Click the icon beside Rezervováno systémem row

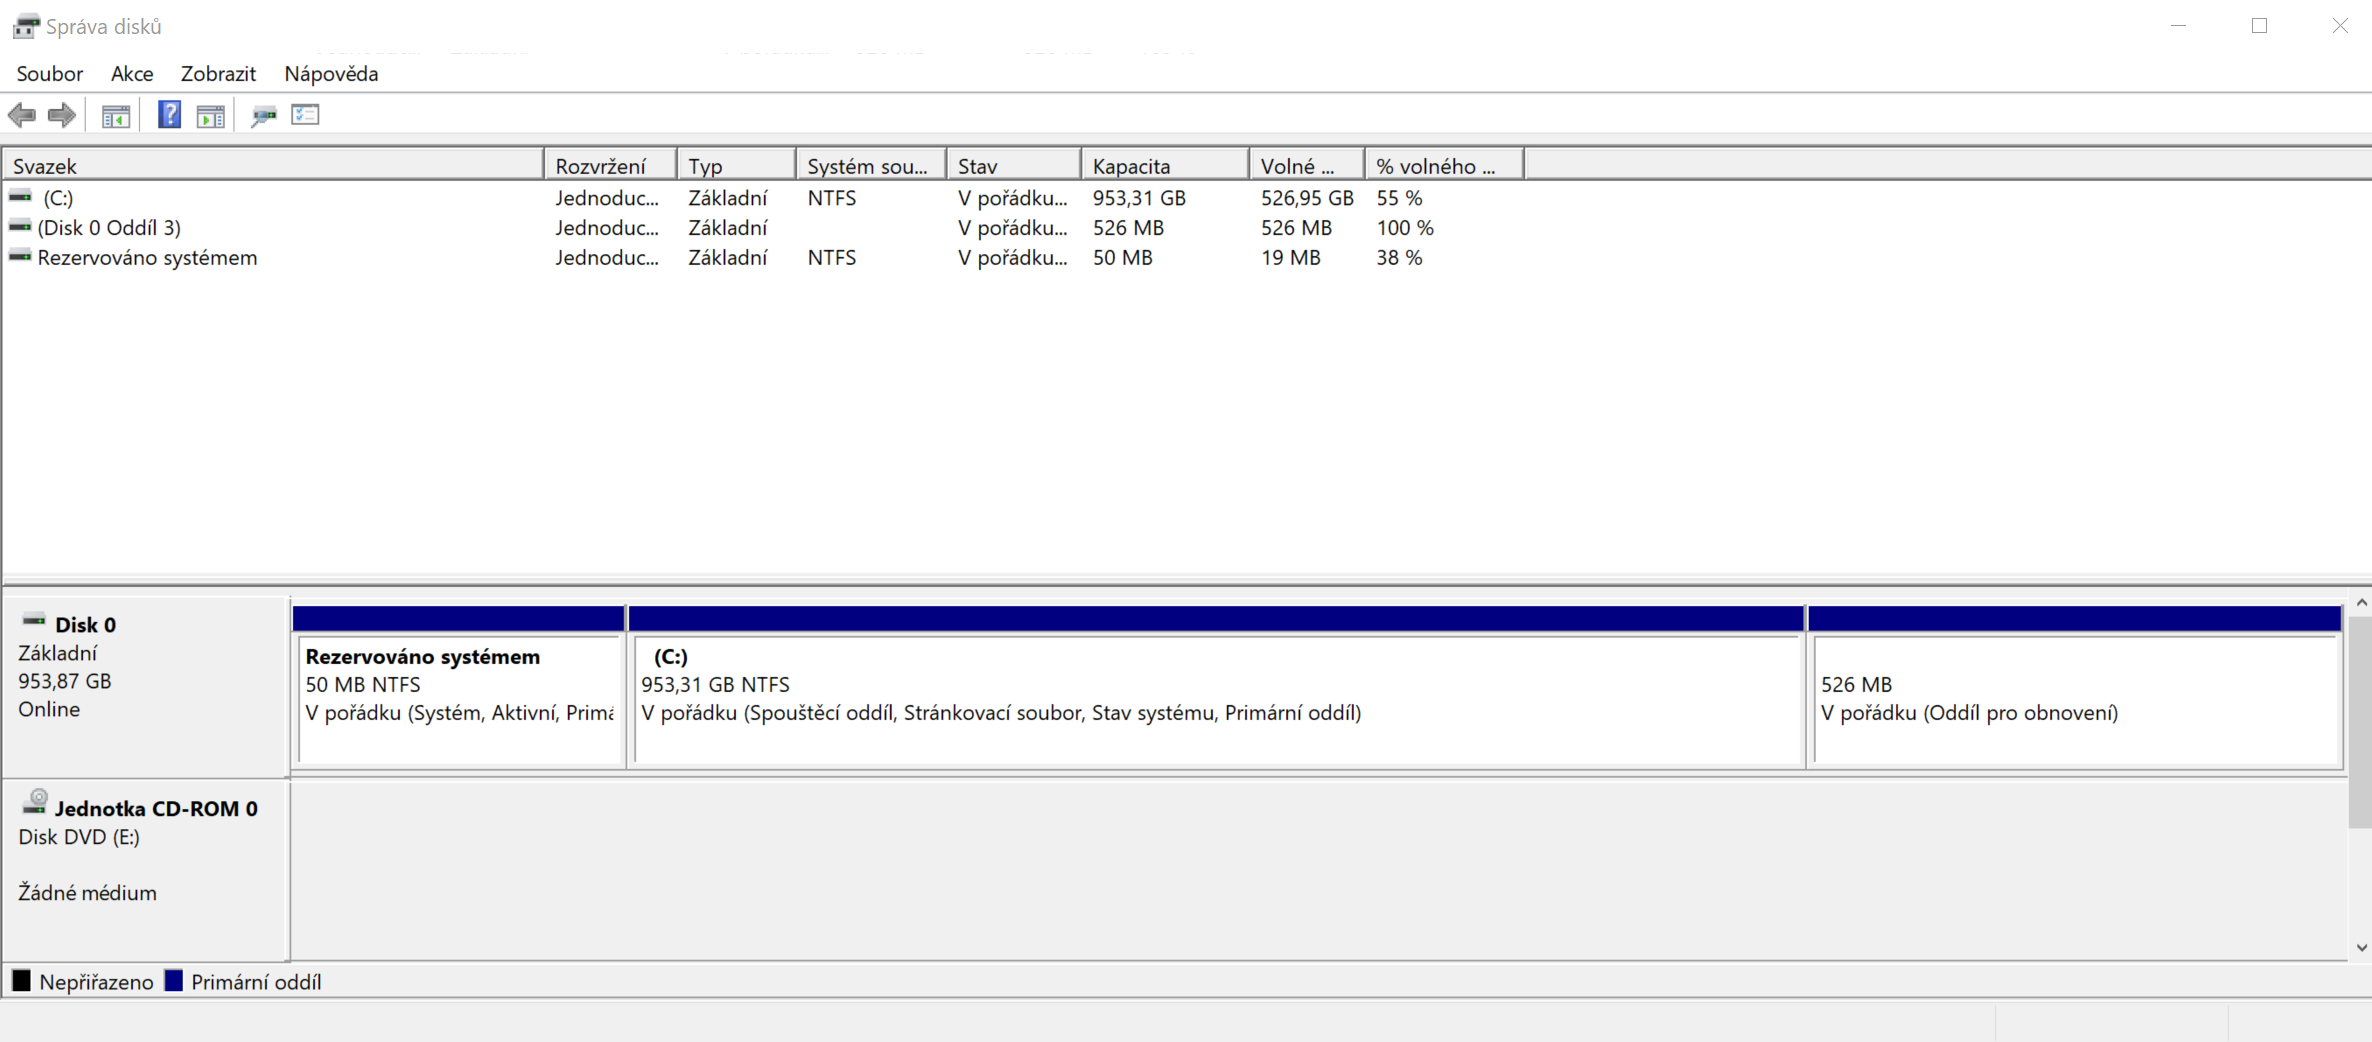pyautogui.click(x=20, y=257)
